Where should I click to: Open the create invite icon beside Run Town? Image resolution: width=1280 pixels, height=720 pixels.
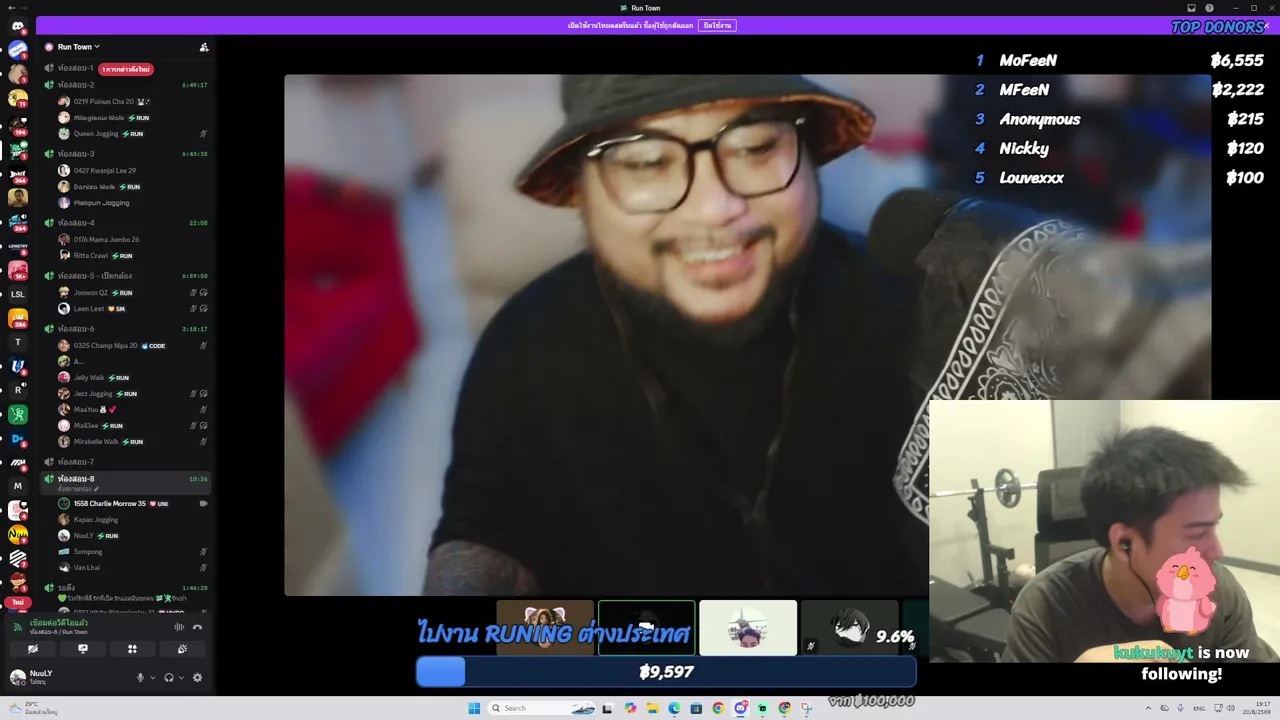204,47
